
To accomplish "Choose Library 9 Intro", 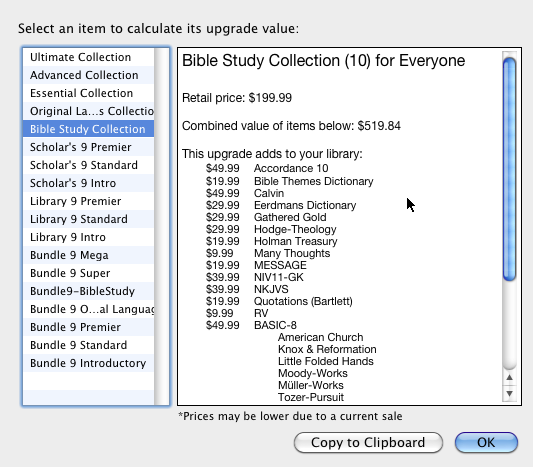I will pos(88,237).
